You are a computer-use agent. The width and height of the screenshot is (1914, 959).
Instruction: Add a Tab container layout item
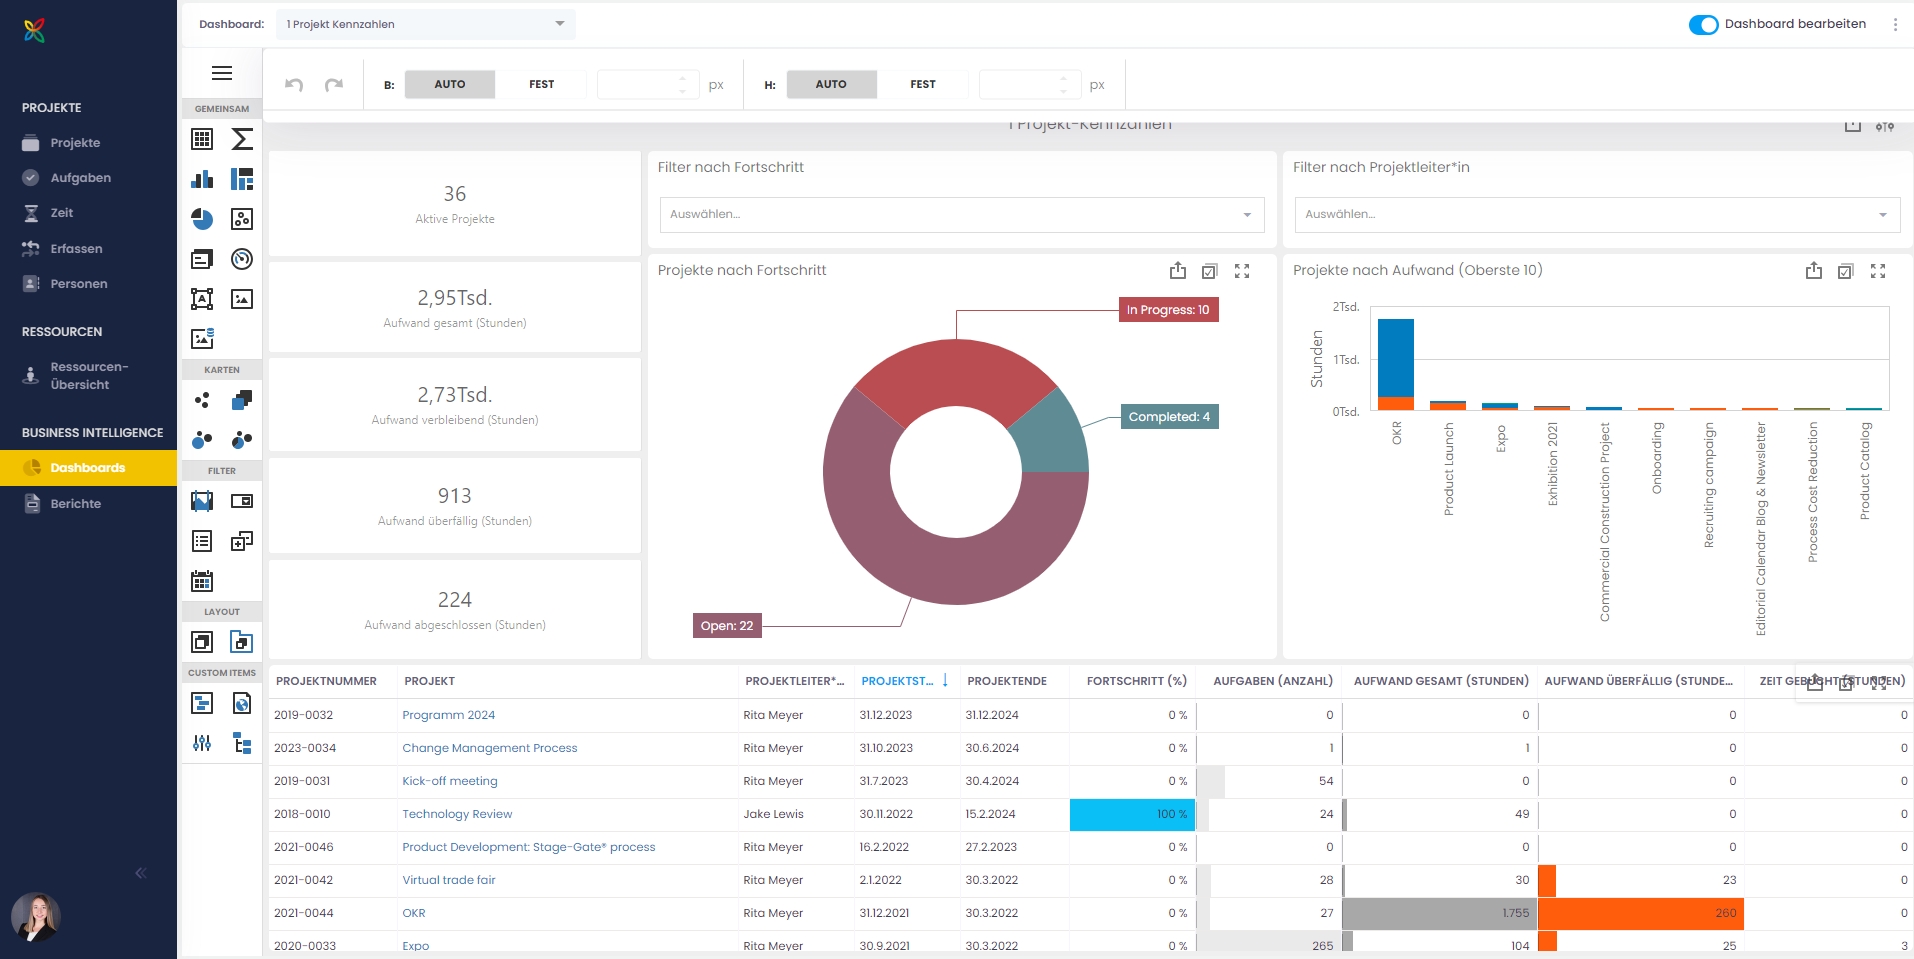242,642
